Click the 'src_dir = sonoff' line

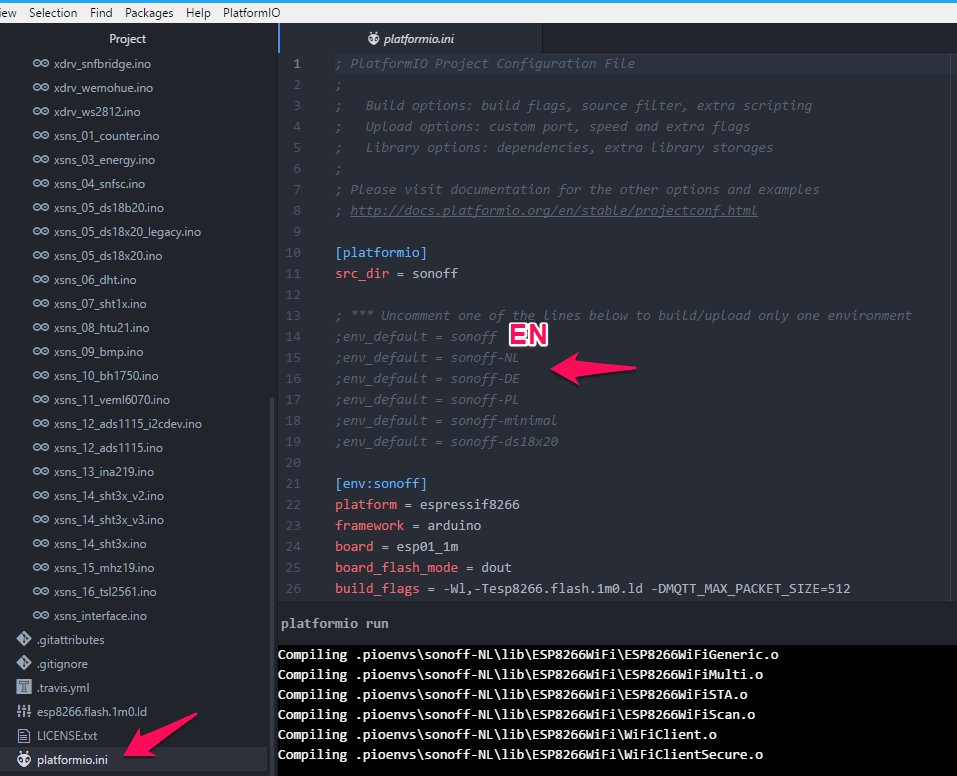[x=396, y=274]
